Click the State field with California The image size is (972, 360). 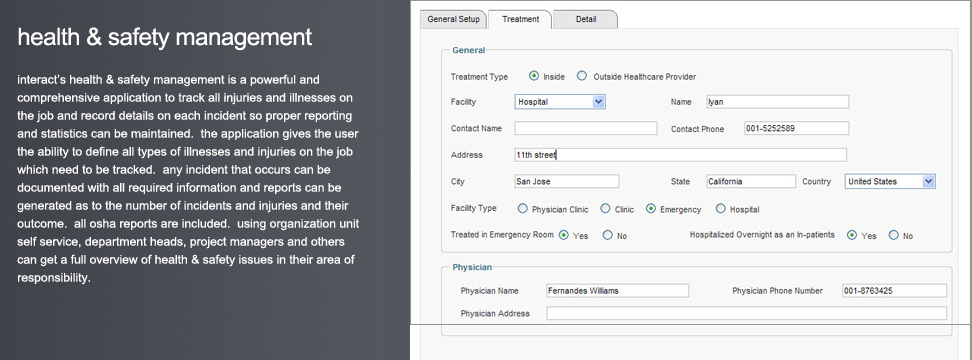(751, 182)
